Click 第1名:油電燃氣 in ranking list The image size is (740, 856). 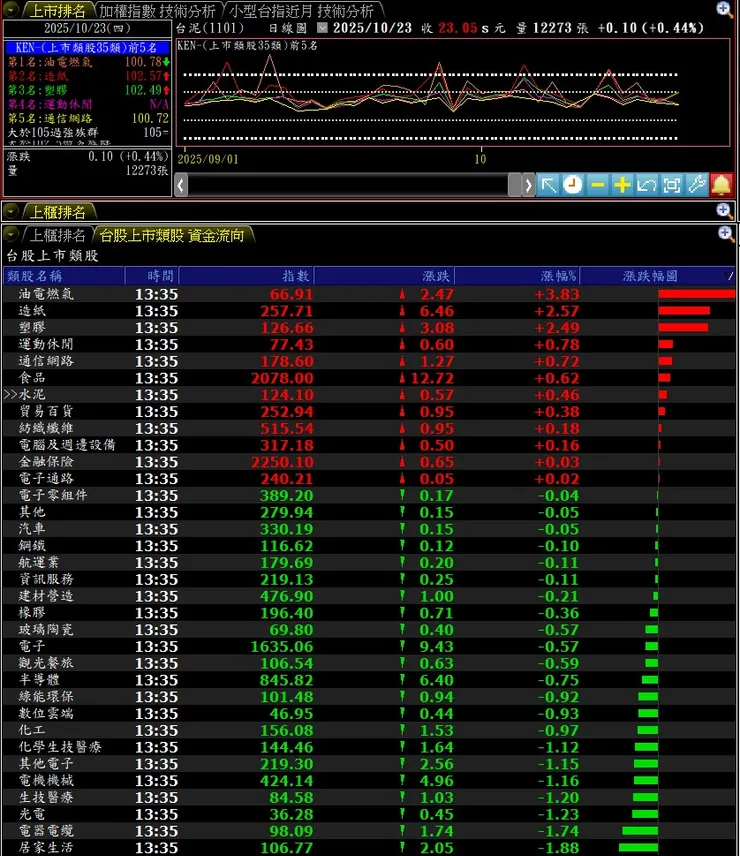pyautogui.click(x=87, y=62)
